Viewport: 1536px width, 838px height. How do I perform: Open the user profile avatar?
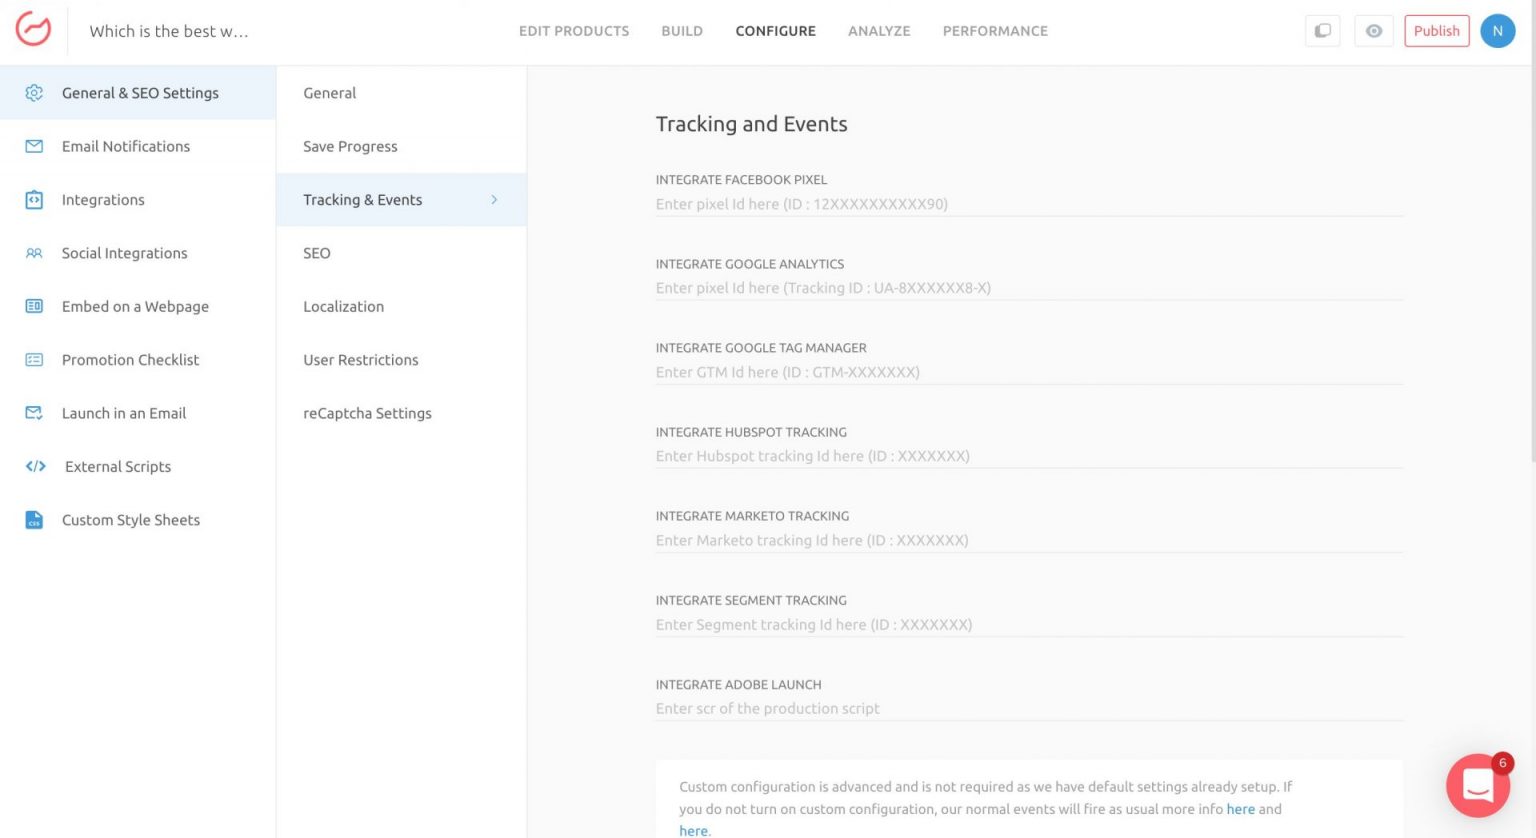coord(1497,31)
